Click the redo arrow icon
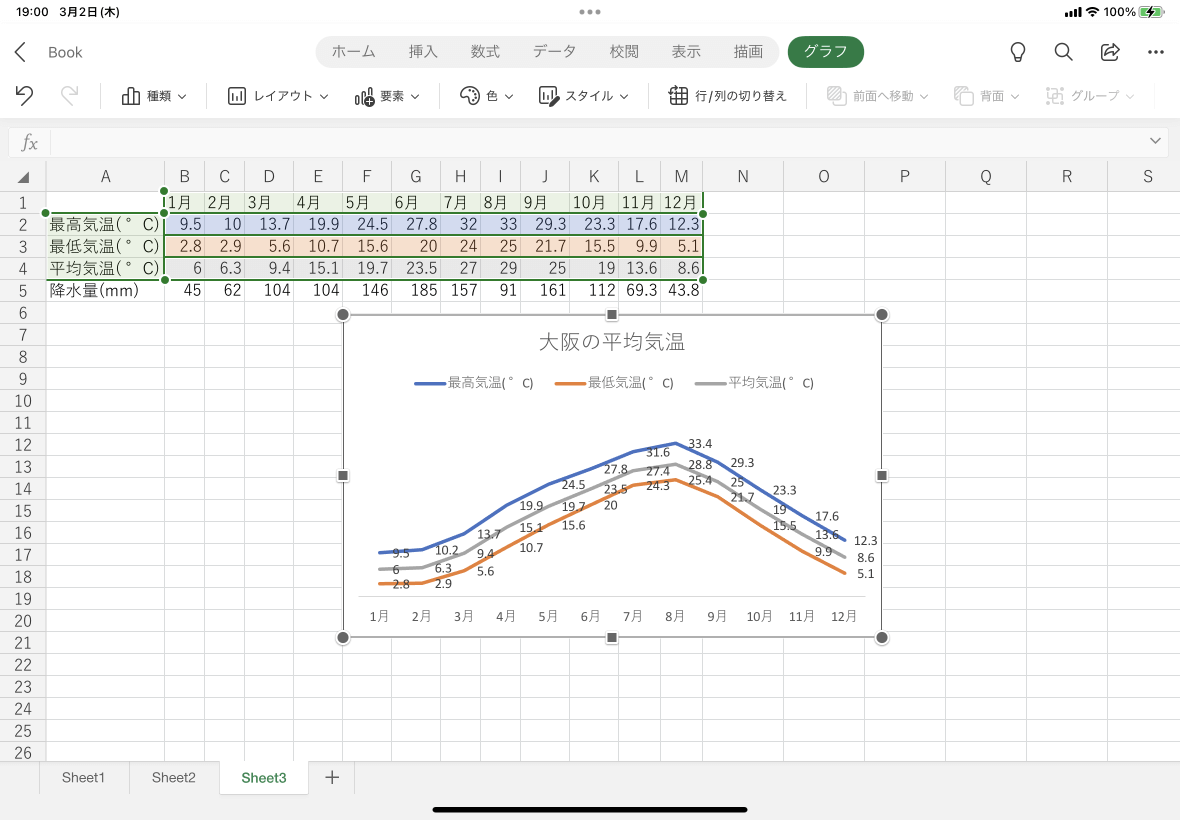Viewport: 1180px width, 820px height. pyautogui.click(x=69, y=96)
